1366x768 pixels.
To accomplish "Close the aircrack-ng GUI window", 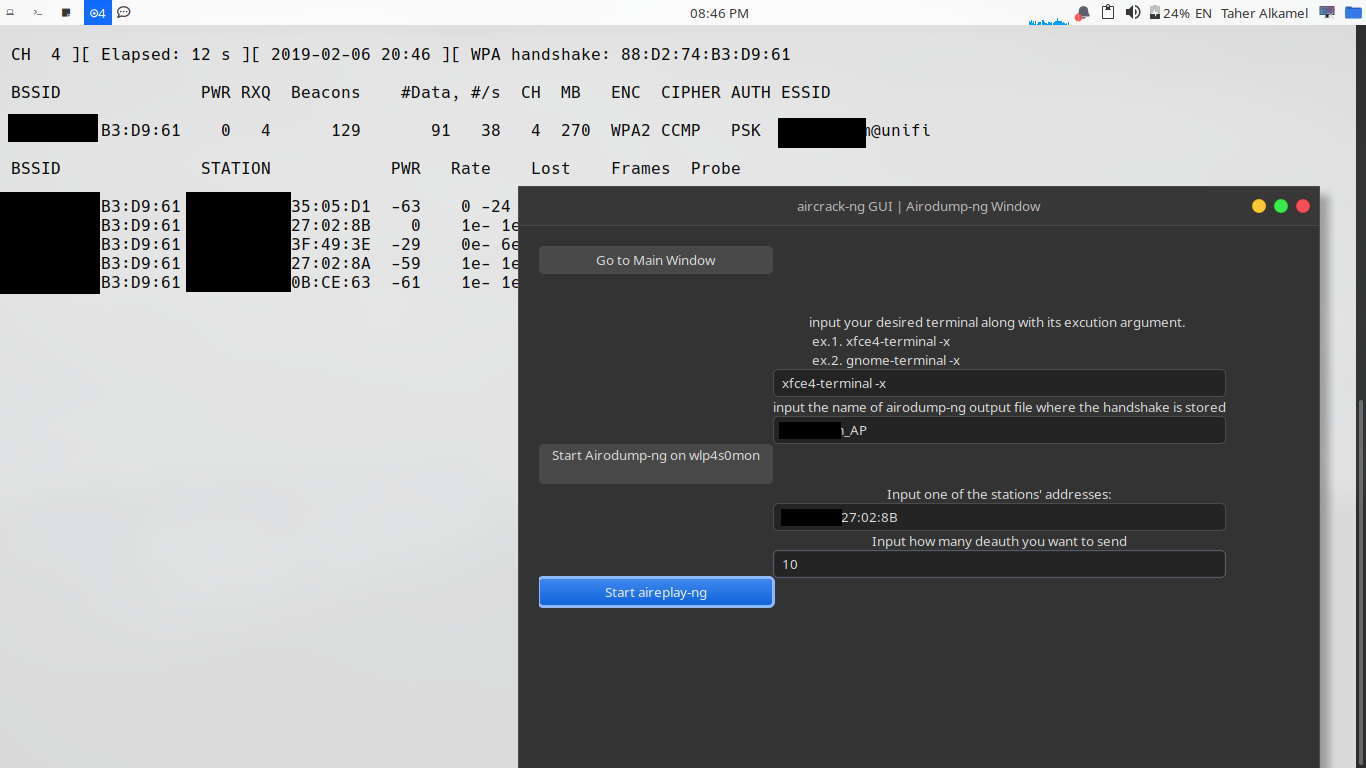I will pyautogui.click(x=1303, y=206).
